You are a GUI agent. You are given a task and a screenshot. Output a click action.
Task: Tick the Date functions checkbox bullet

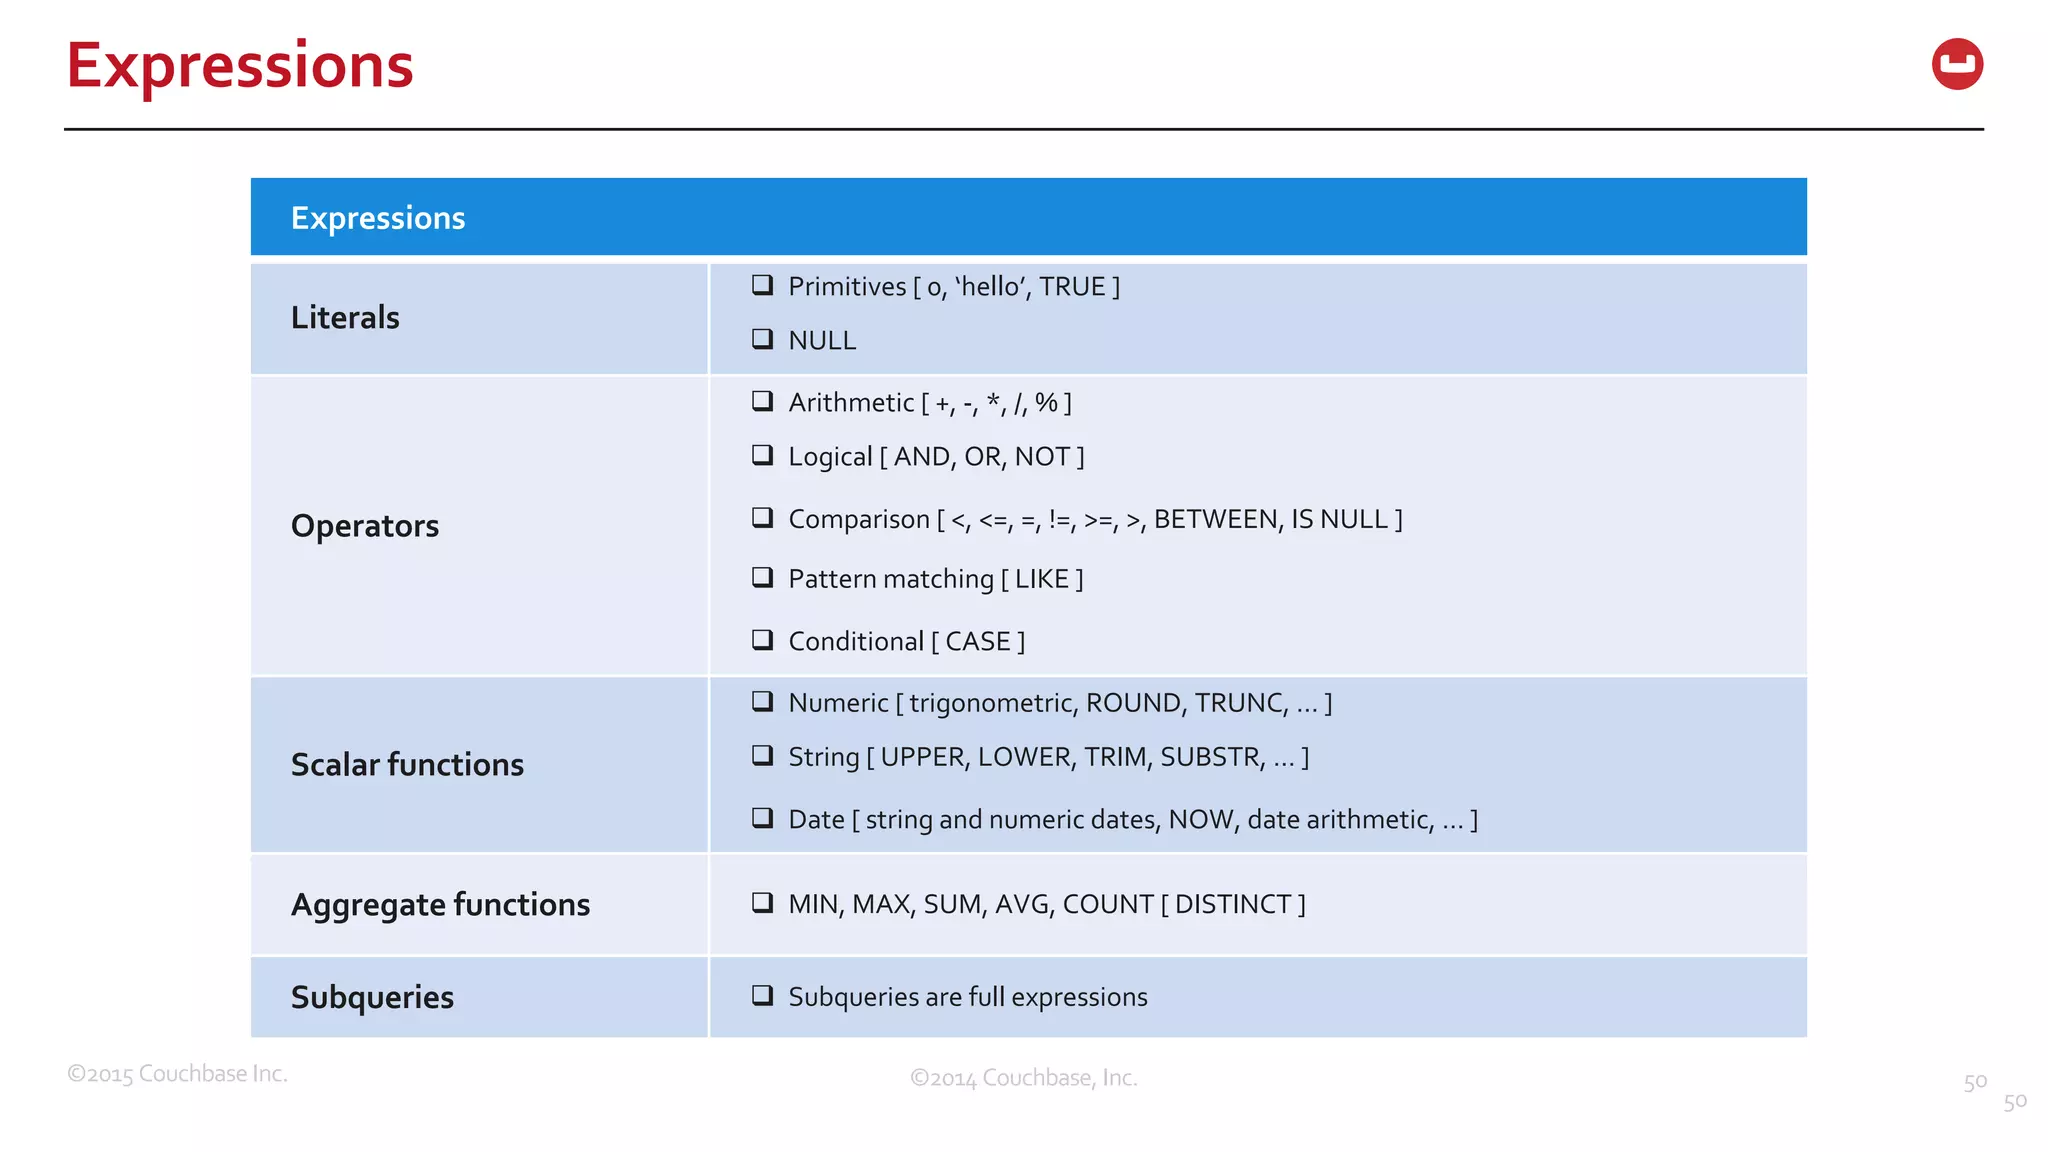[763, 817]
